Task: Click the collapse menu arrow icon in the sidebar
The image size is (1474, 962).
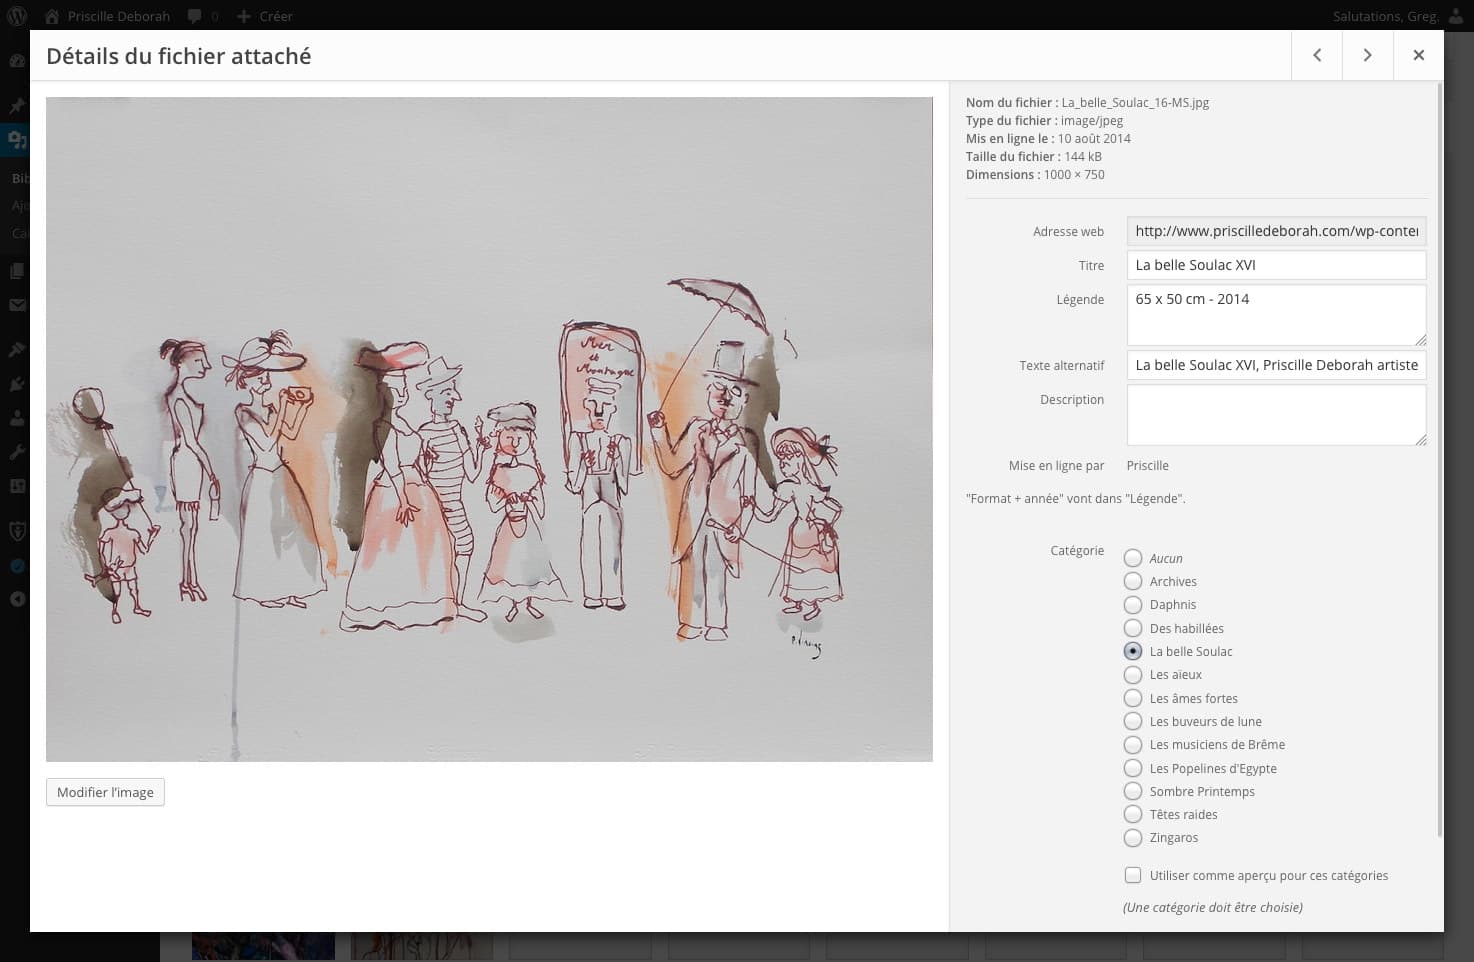Action: pos(17,599)
